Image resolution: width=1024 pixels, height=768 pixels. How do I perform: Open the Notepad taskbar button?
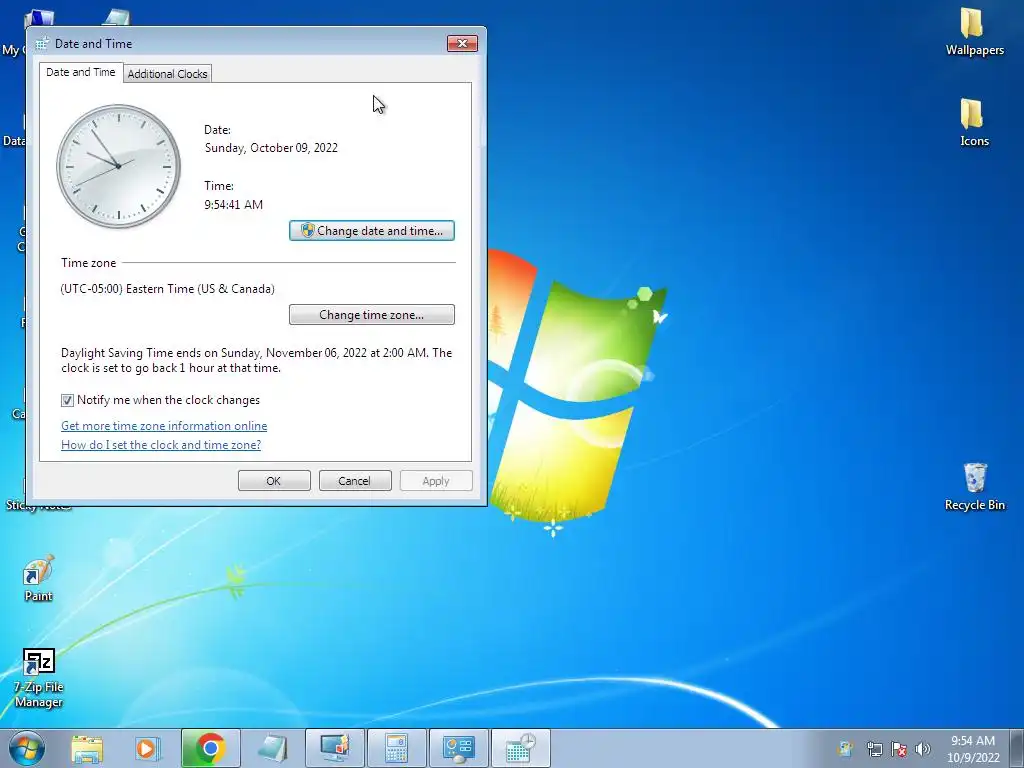pyautogui.click(x=272, y=748)
